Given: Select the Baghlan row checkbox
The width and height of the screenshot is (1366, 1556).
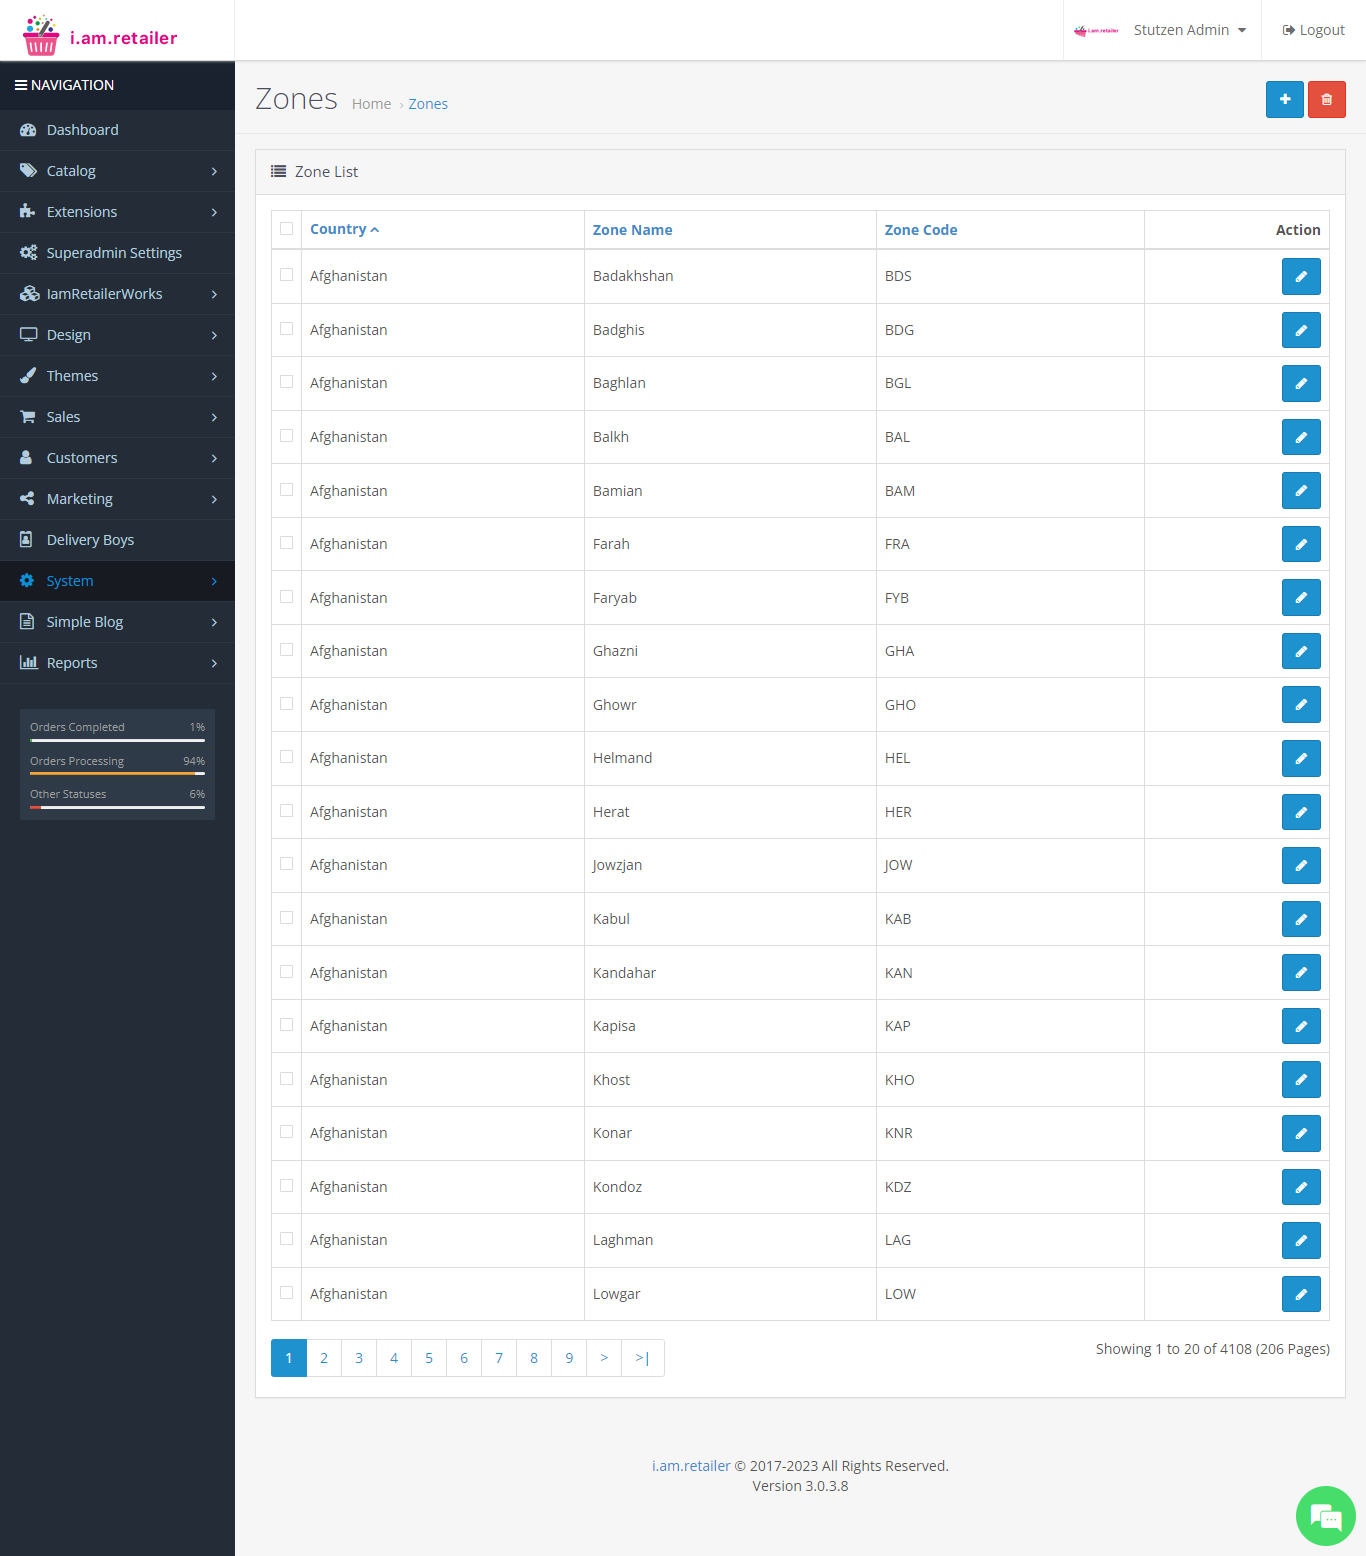Looking at the screenshot, I should coord(287,381).
